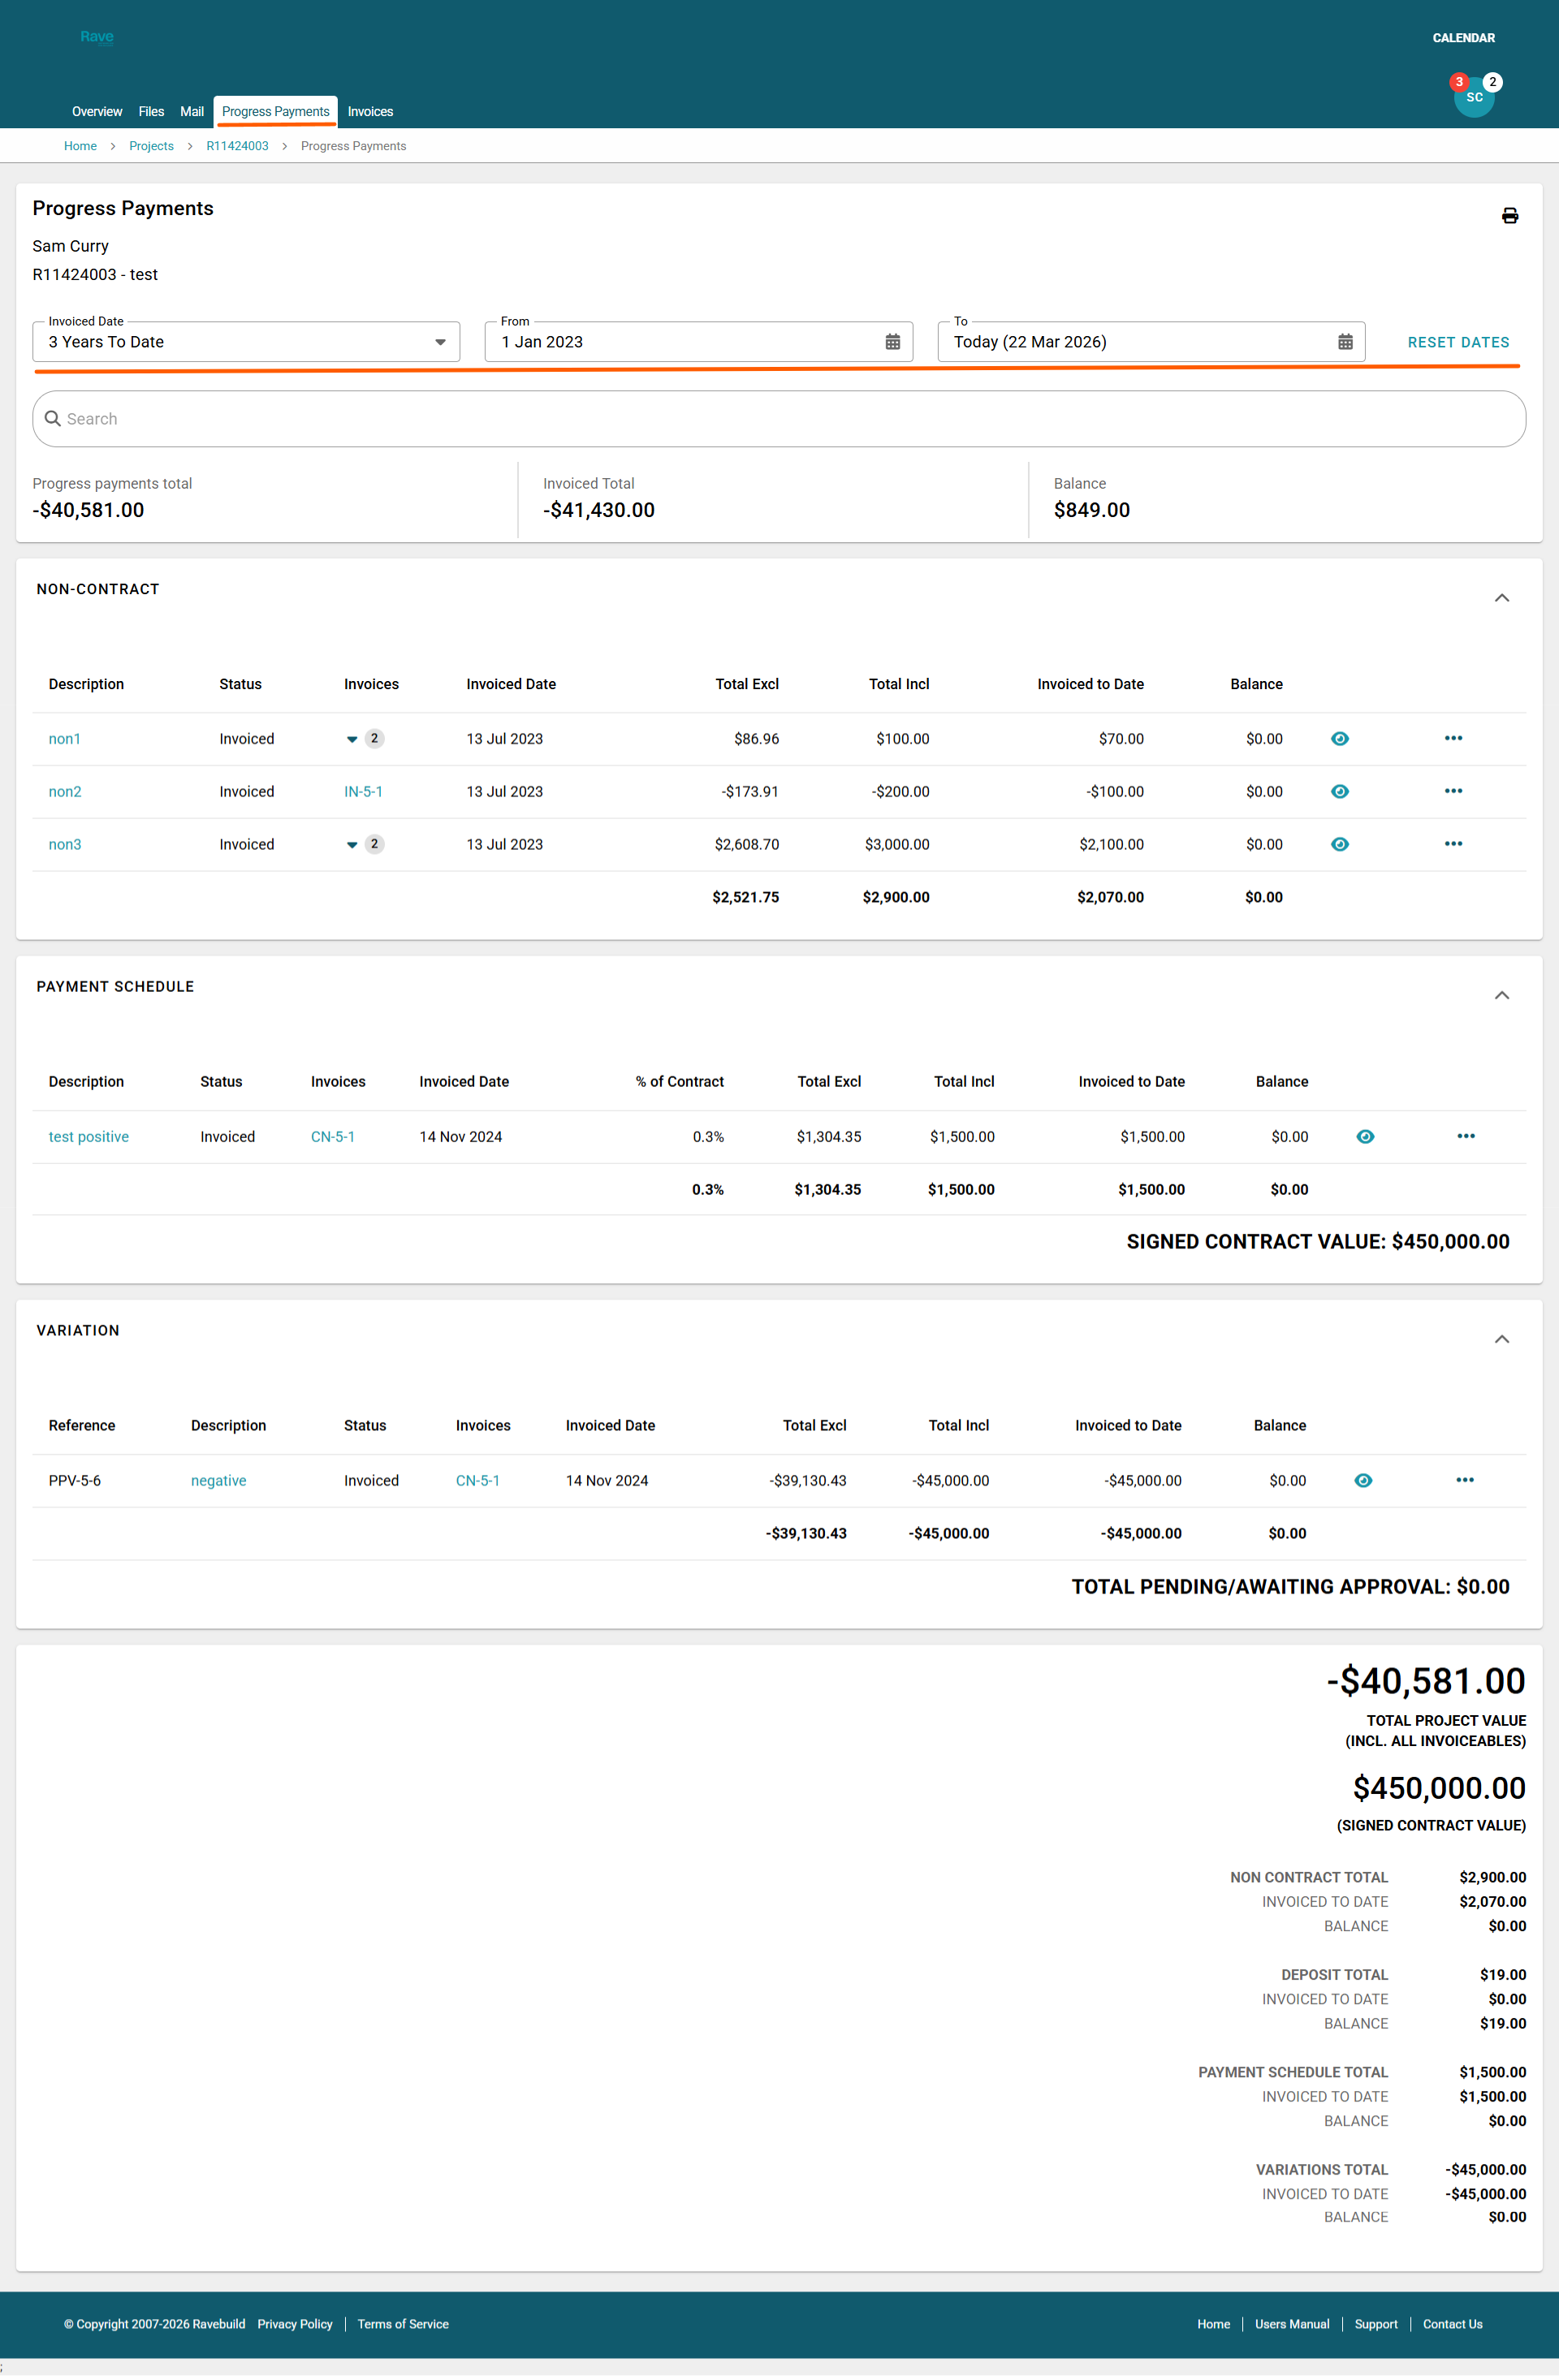The height and width of the screenshot is (2380, 1559).
Task: Switch to the Invoices tab
Action: point(370,112)
